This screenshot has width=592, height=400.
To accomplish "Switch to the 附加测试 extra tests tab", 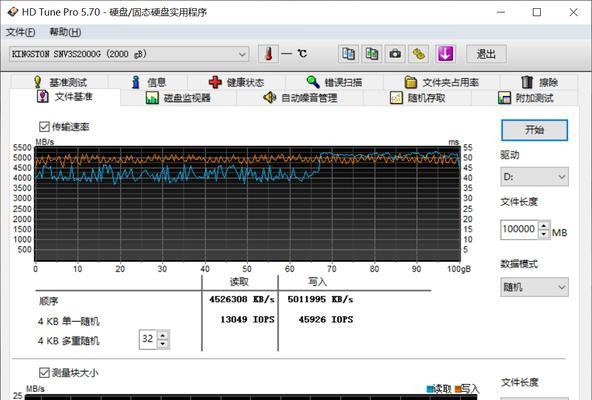I will pos(526,98).
